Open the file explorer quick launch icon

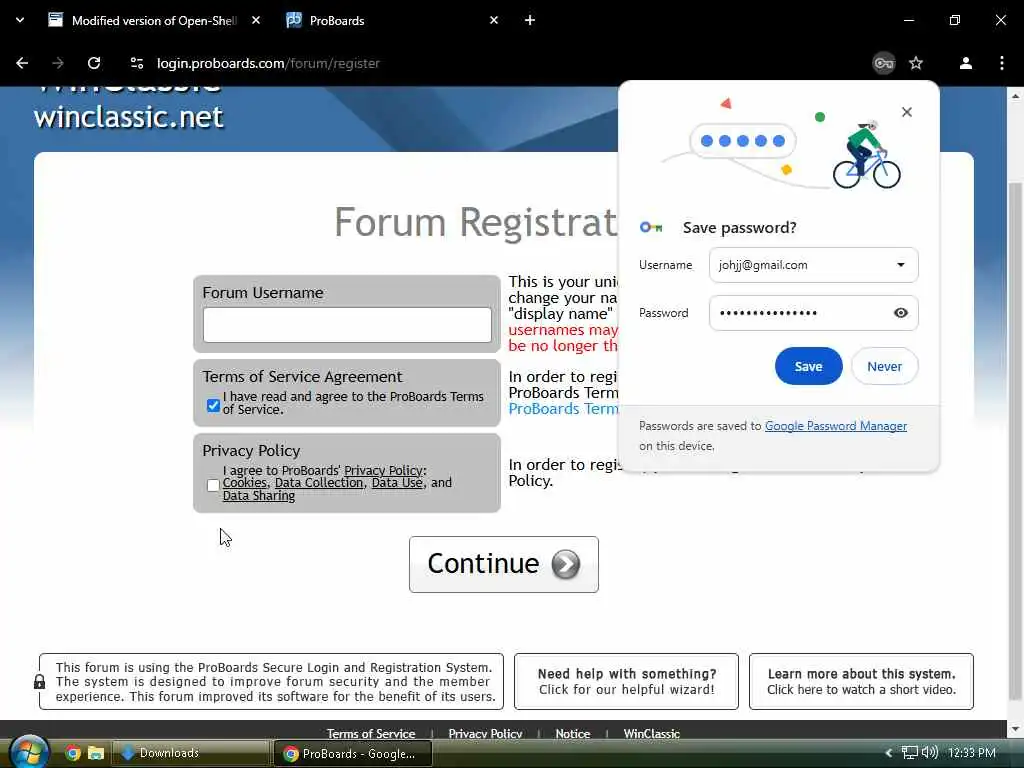(96, 753)
